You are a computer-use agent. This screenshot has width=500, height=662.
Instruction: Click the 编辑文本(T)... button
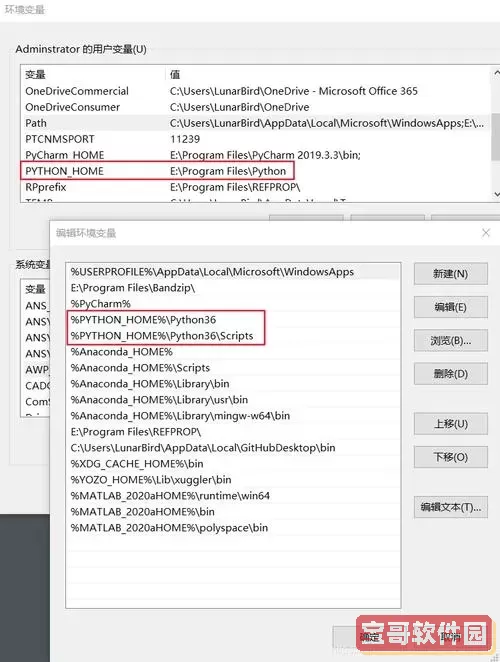click(x=451, y=507)
